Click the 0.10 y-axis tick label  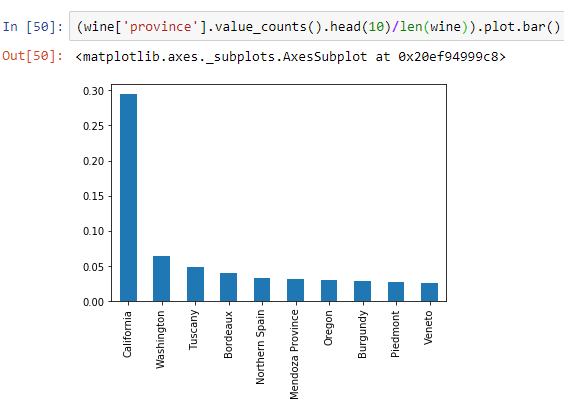click(x=94, y=231)
